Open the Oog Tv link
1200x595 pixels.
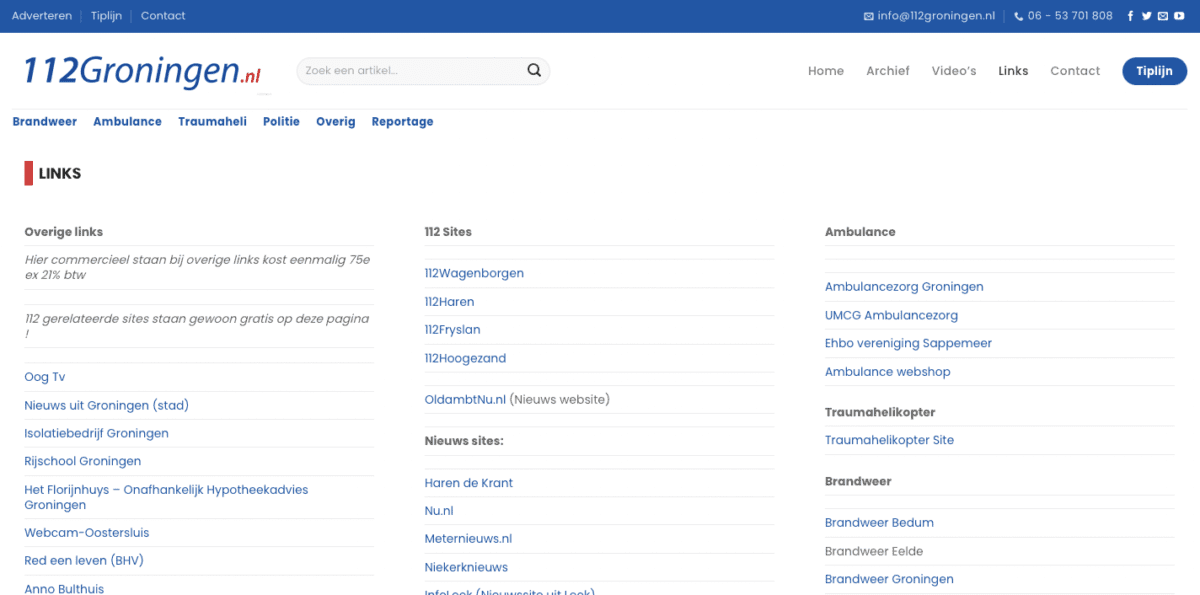point(45,377)
